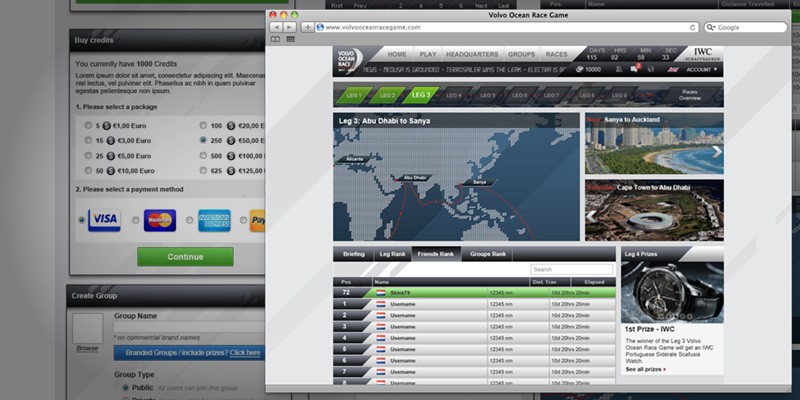The width and height of the screenshot is (800, 400).
Task: Click next arrow on Sanya to Auckland image
Action: 716,151
